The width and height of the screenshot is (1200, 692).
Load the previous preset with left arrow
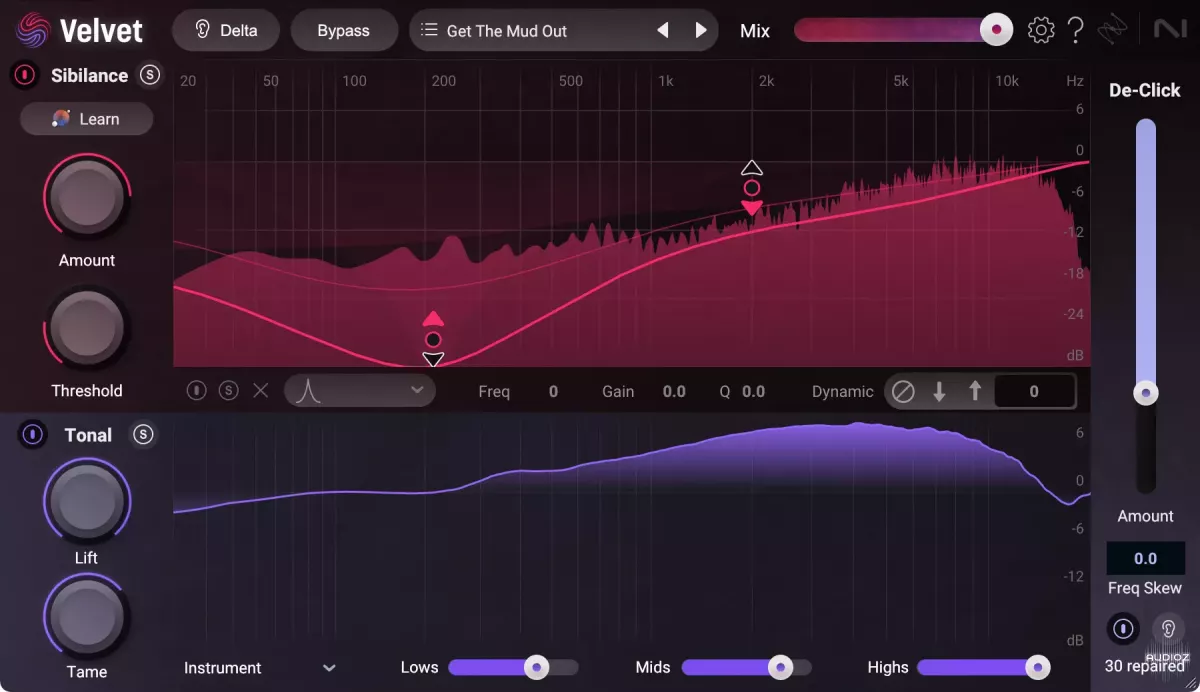[x=663, y=30]
